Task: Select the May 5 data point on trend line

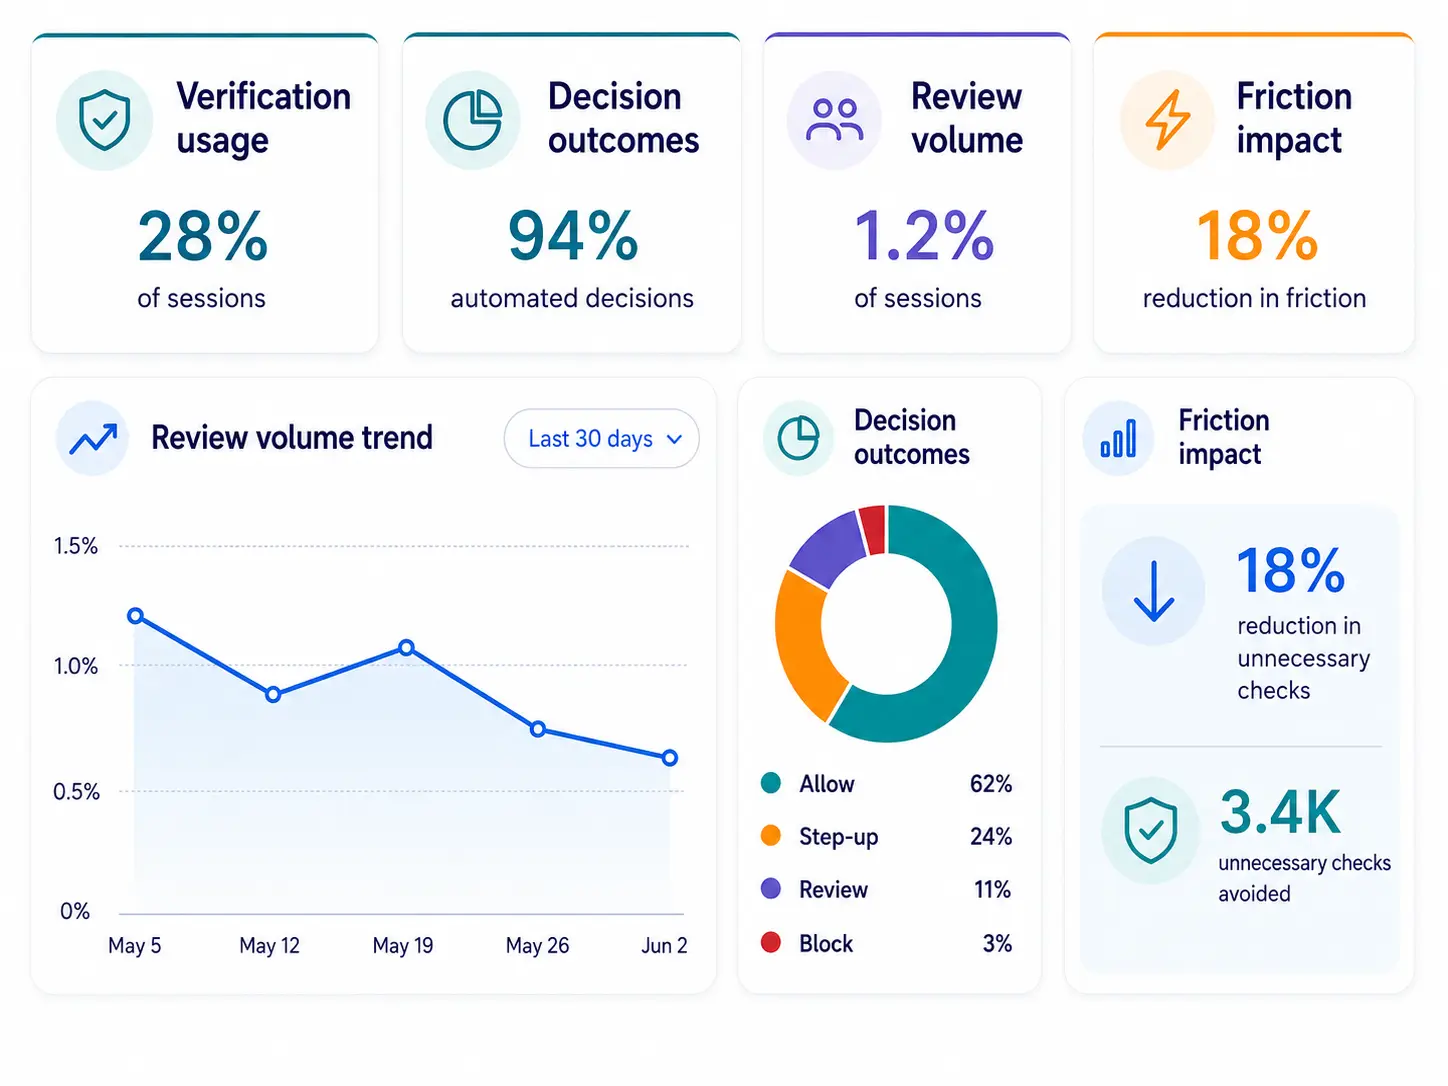Action: click(136, 616)
